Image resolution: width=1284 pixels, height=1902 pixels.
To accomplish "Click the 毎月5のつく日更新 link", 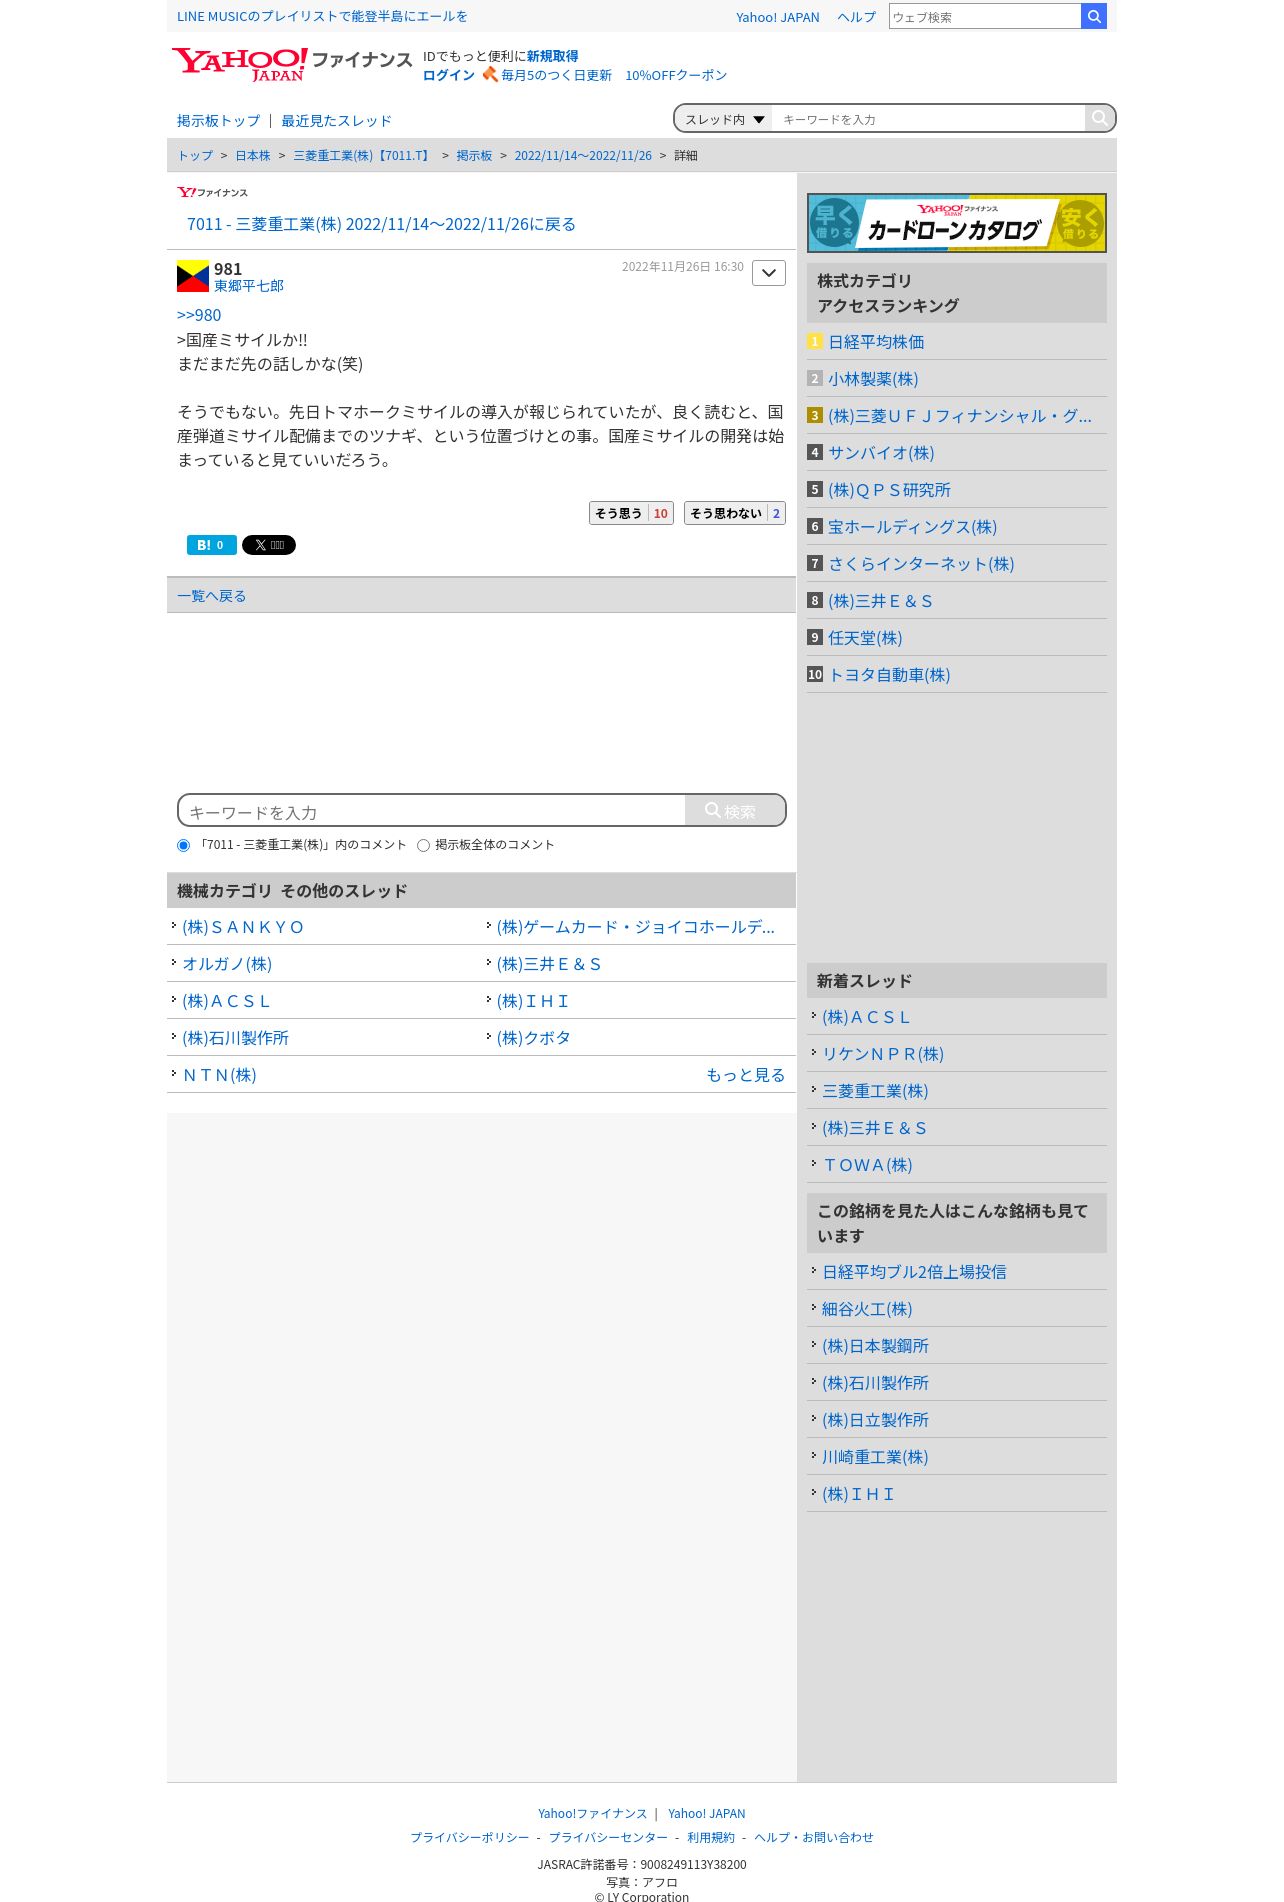I will pos(556,75).
